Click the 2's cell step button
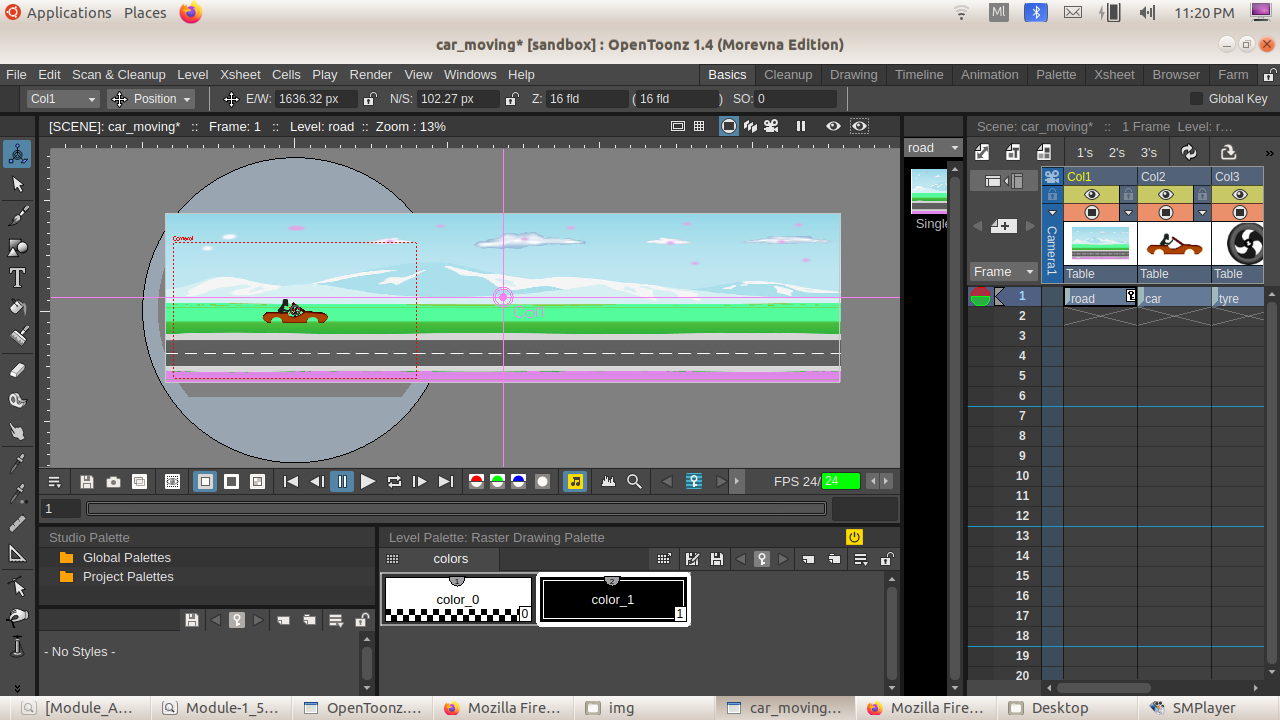This screenshot has height=720, width=1280. point(1117,152)
